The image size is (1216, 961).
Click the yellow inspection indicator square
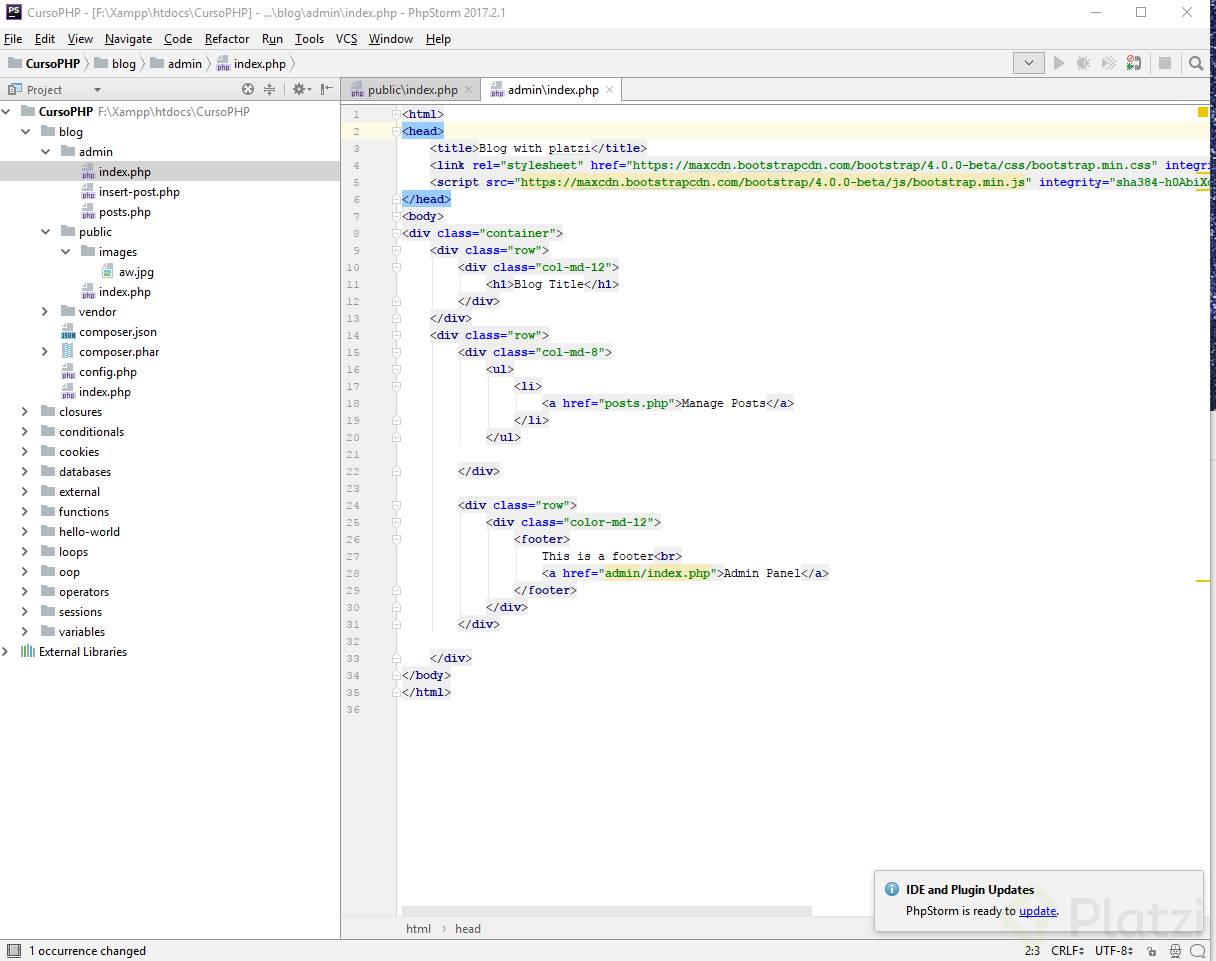[x=1203, y=113]
